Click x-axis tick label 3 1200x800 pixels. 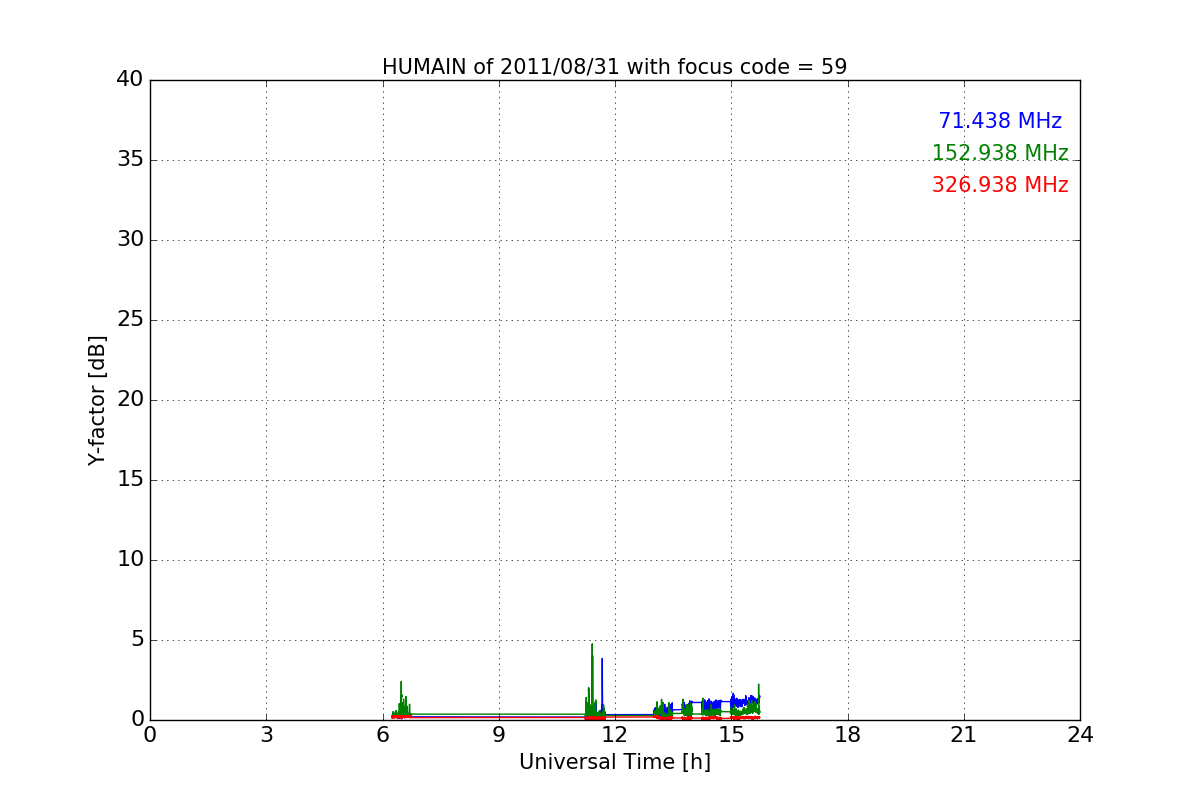point(266,735)
